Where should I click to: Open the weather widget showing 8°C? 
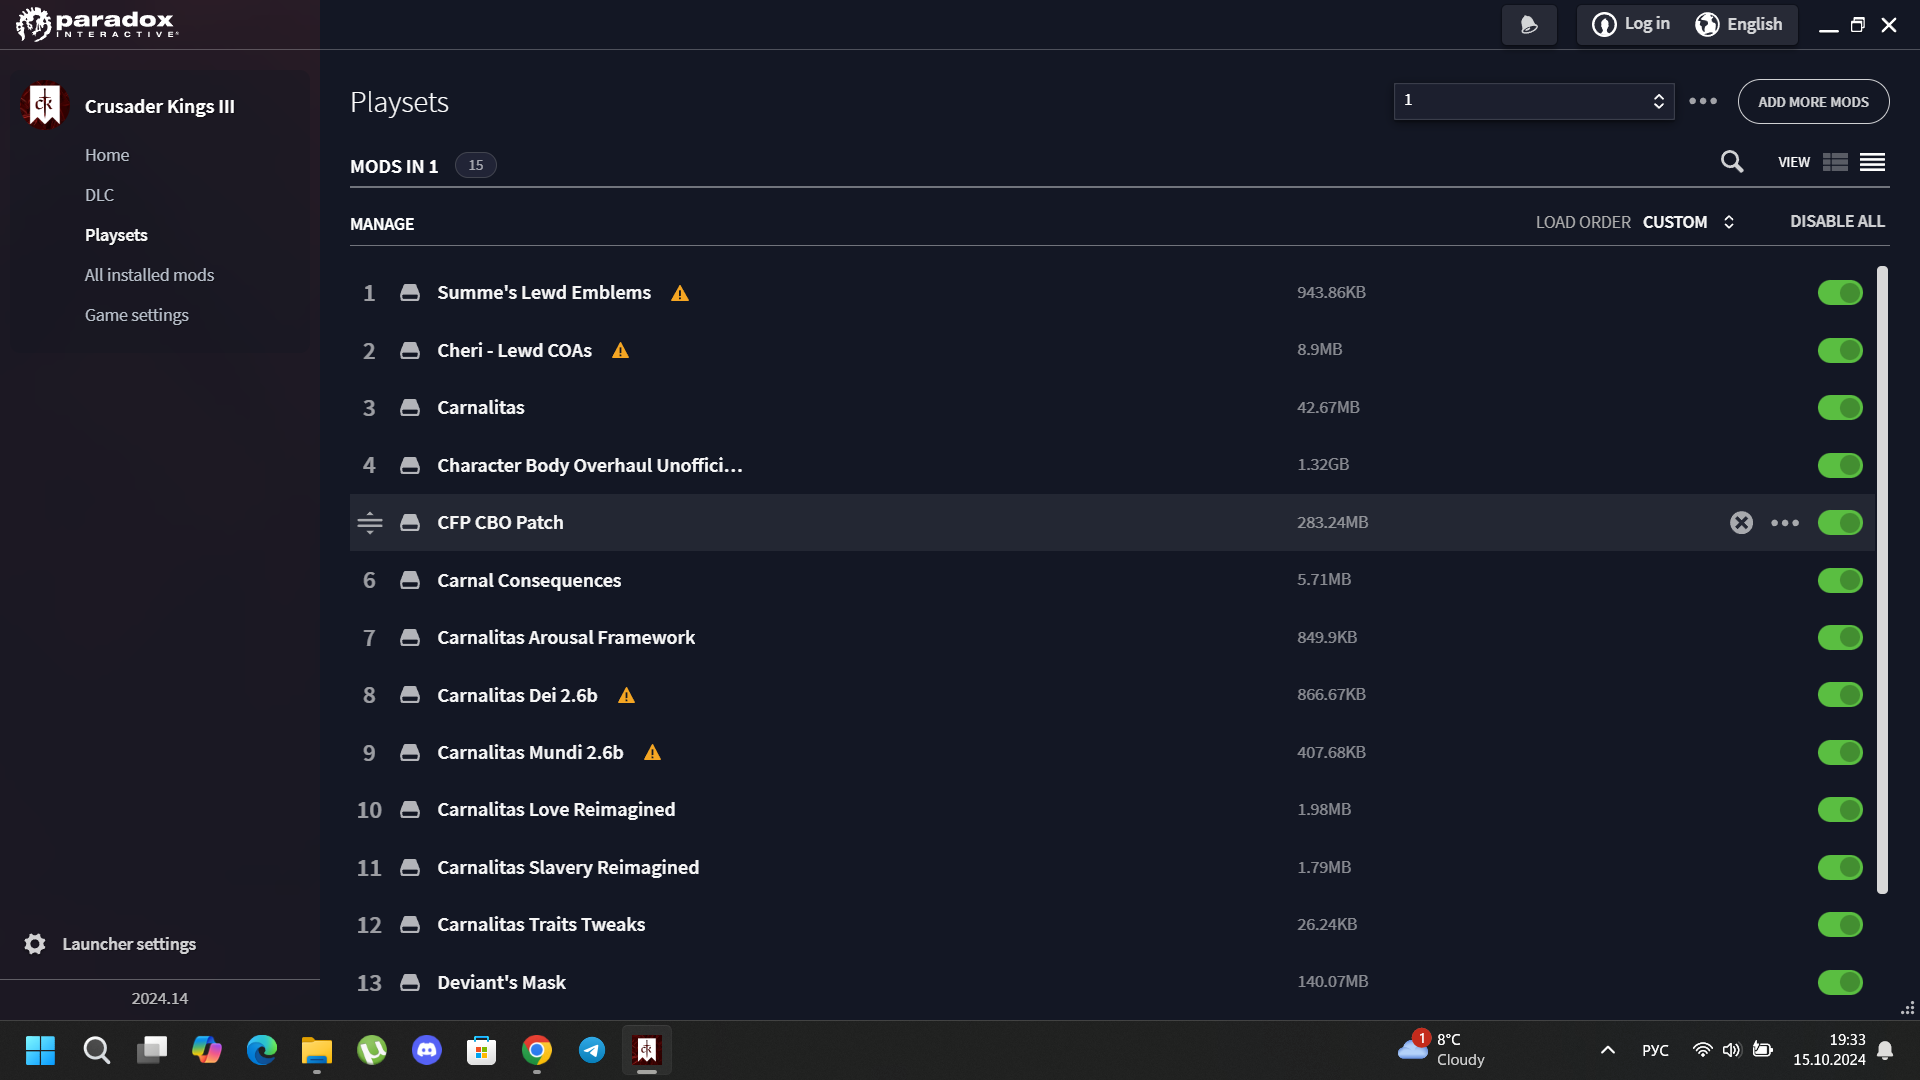coord(1442,1050)
